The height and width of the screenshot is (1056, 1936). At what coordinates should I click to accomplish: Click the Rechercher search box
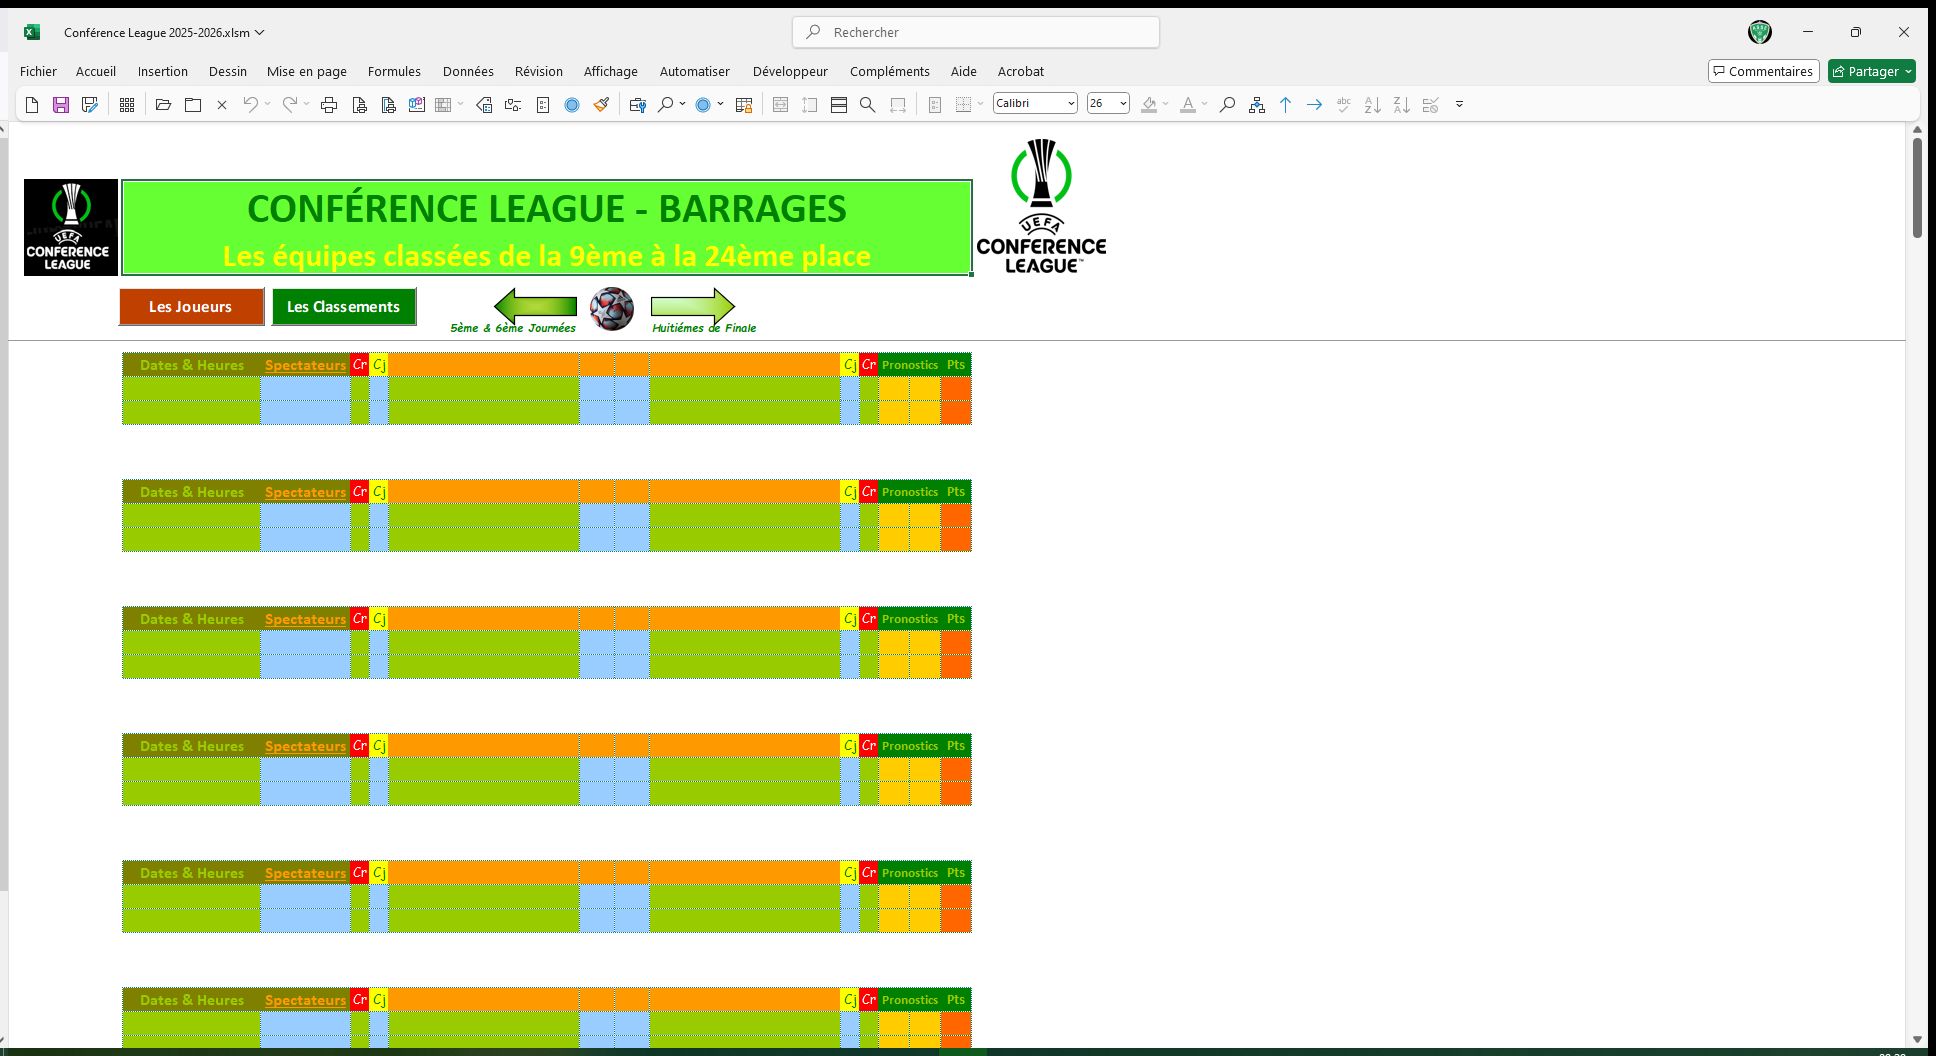click(976, 32)
